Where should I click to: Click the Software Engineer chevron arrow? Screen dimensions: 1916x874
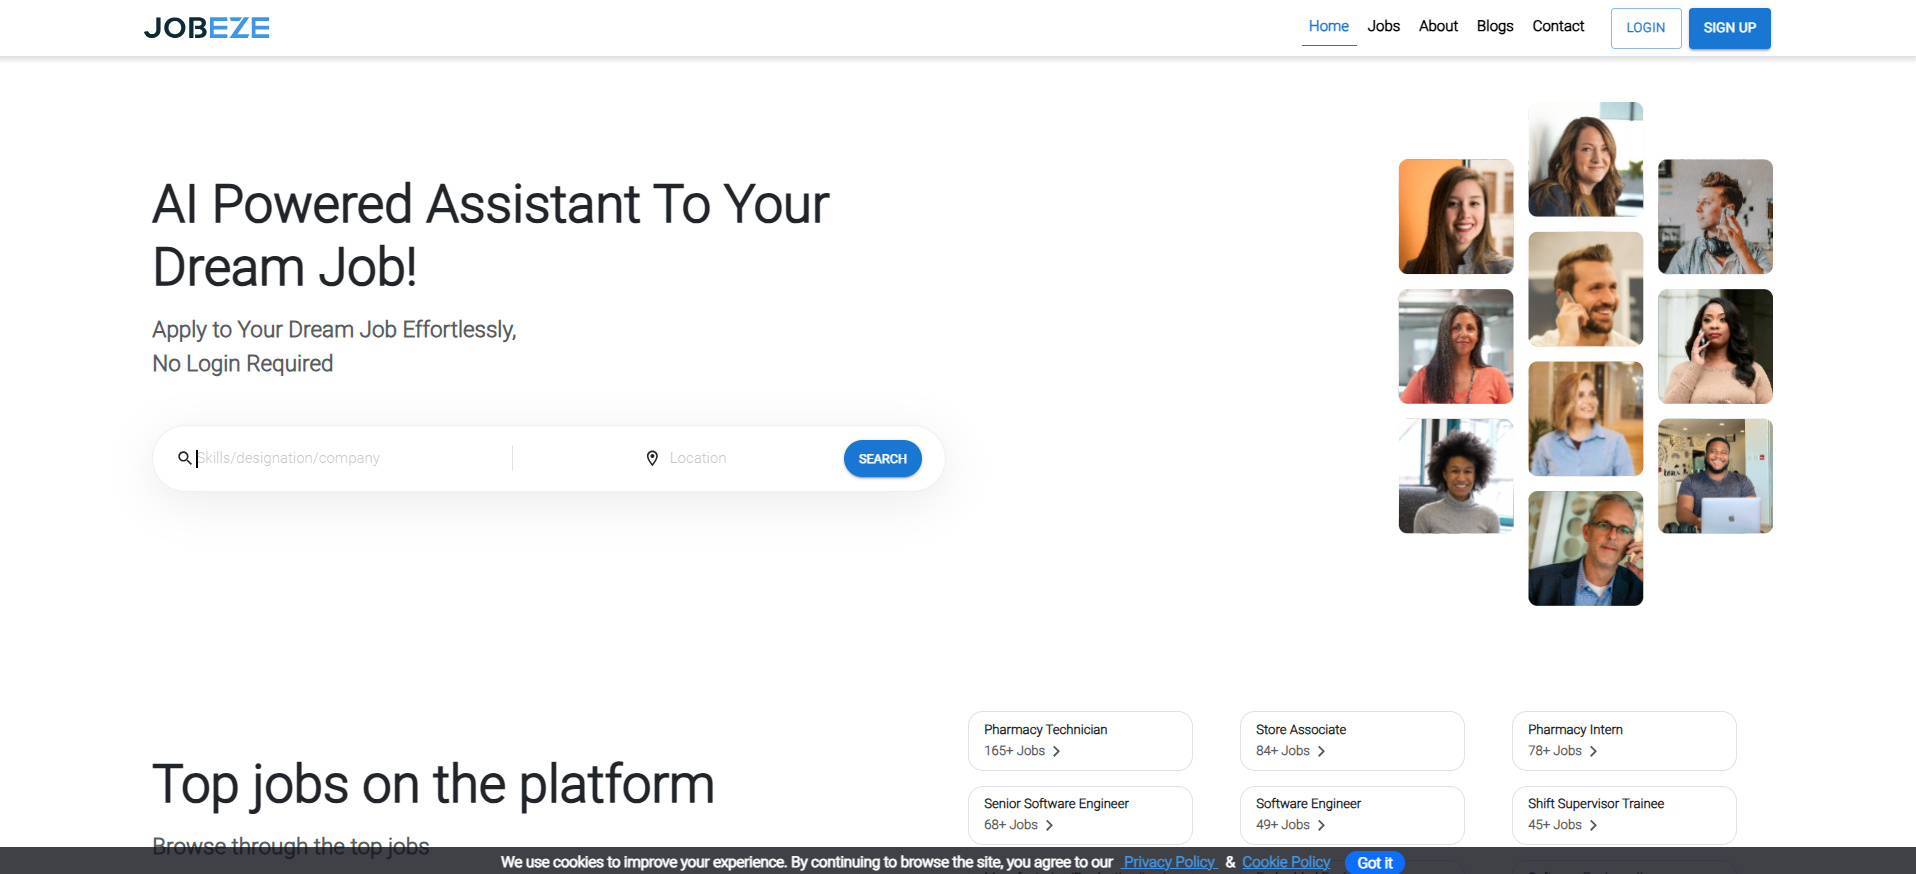[x=1321, y=825]
